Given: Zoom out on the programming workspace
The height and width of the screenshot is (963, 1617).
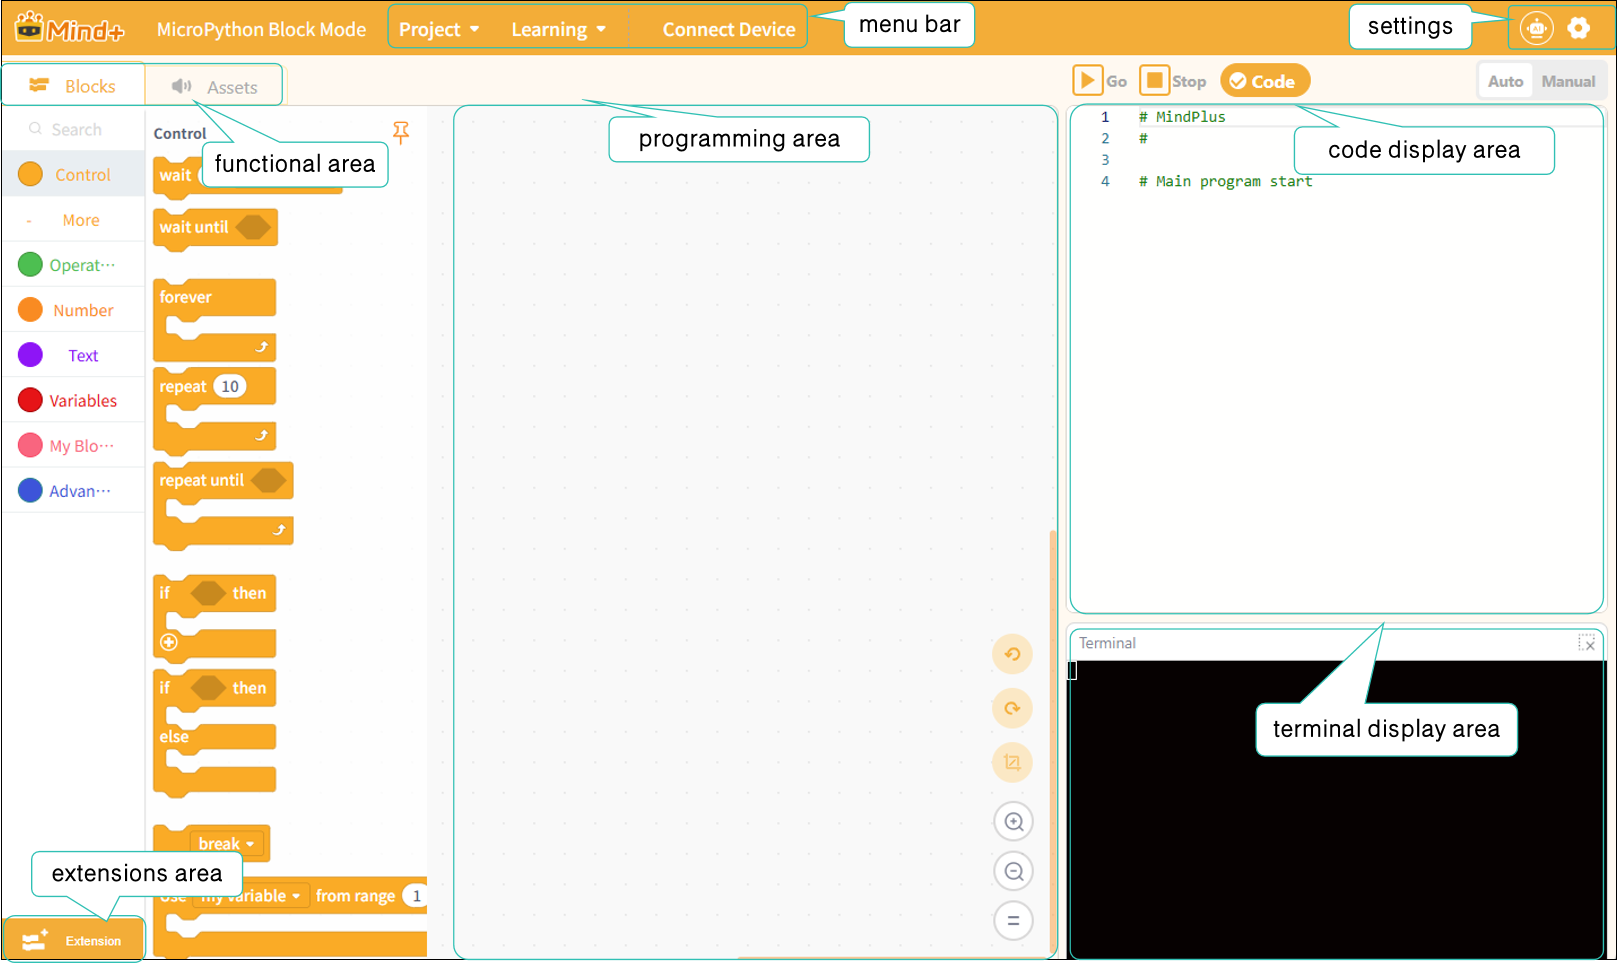Looking at the screenshot, I should click(1013, 871).
